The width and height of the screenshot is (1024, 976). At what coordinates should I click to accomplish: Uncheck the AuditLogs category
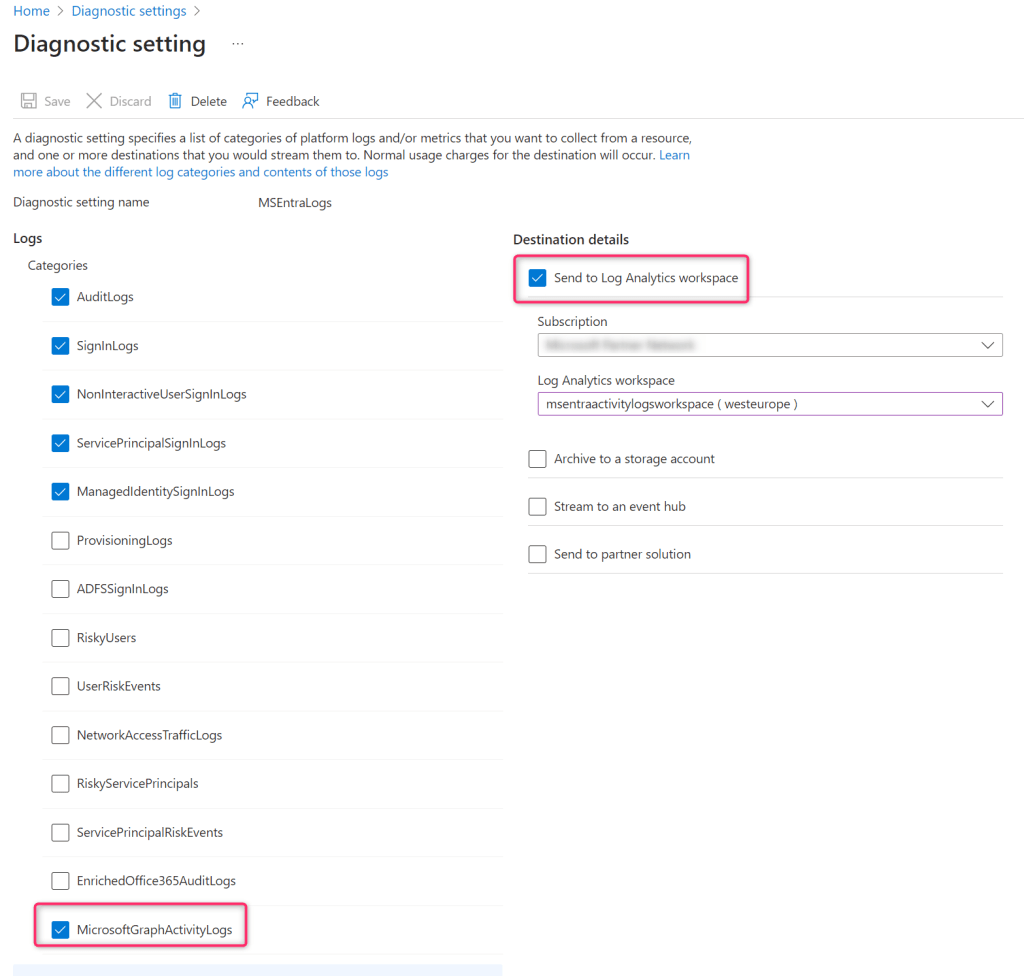click(60, 297)
